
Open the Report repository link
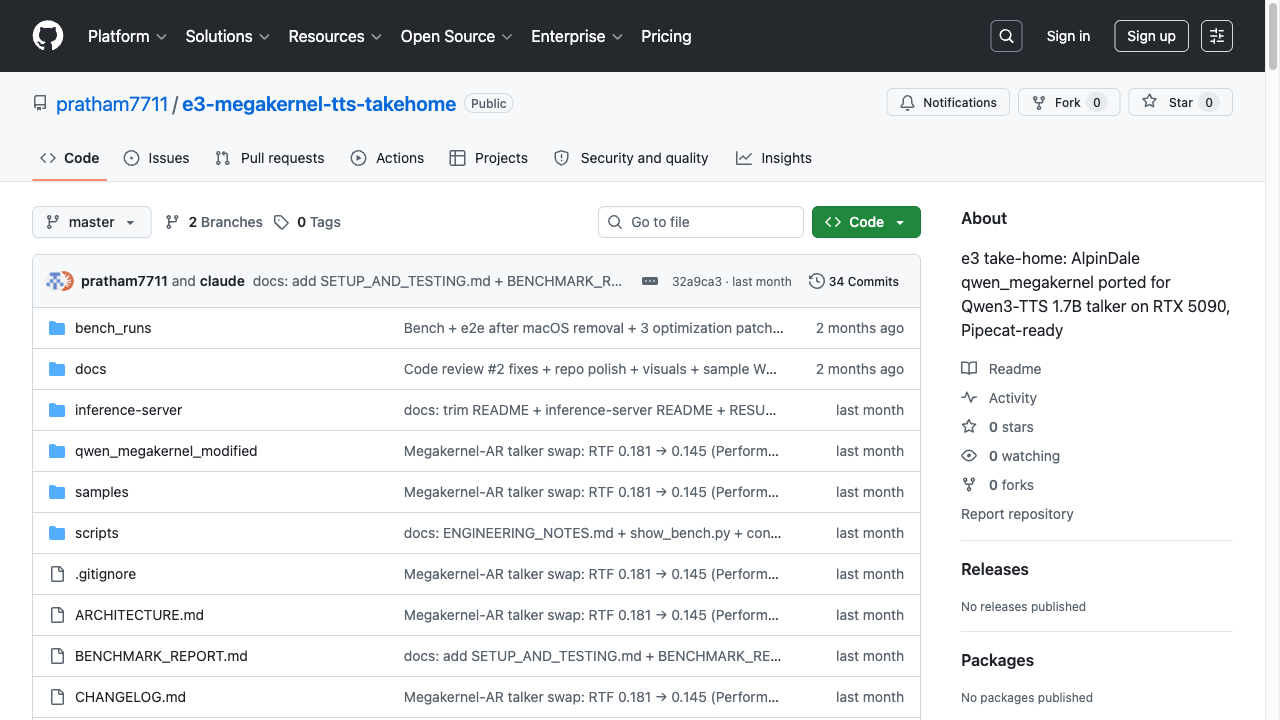pyautogui.click(x=1017, y=514)
